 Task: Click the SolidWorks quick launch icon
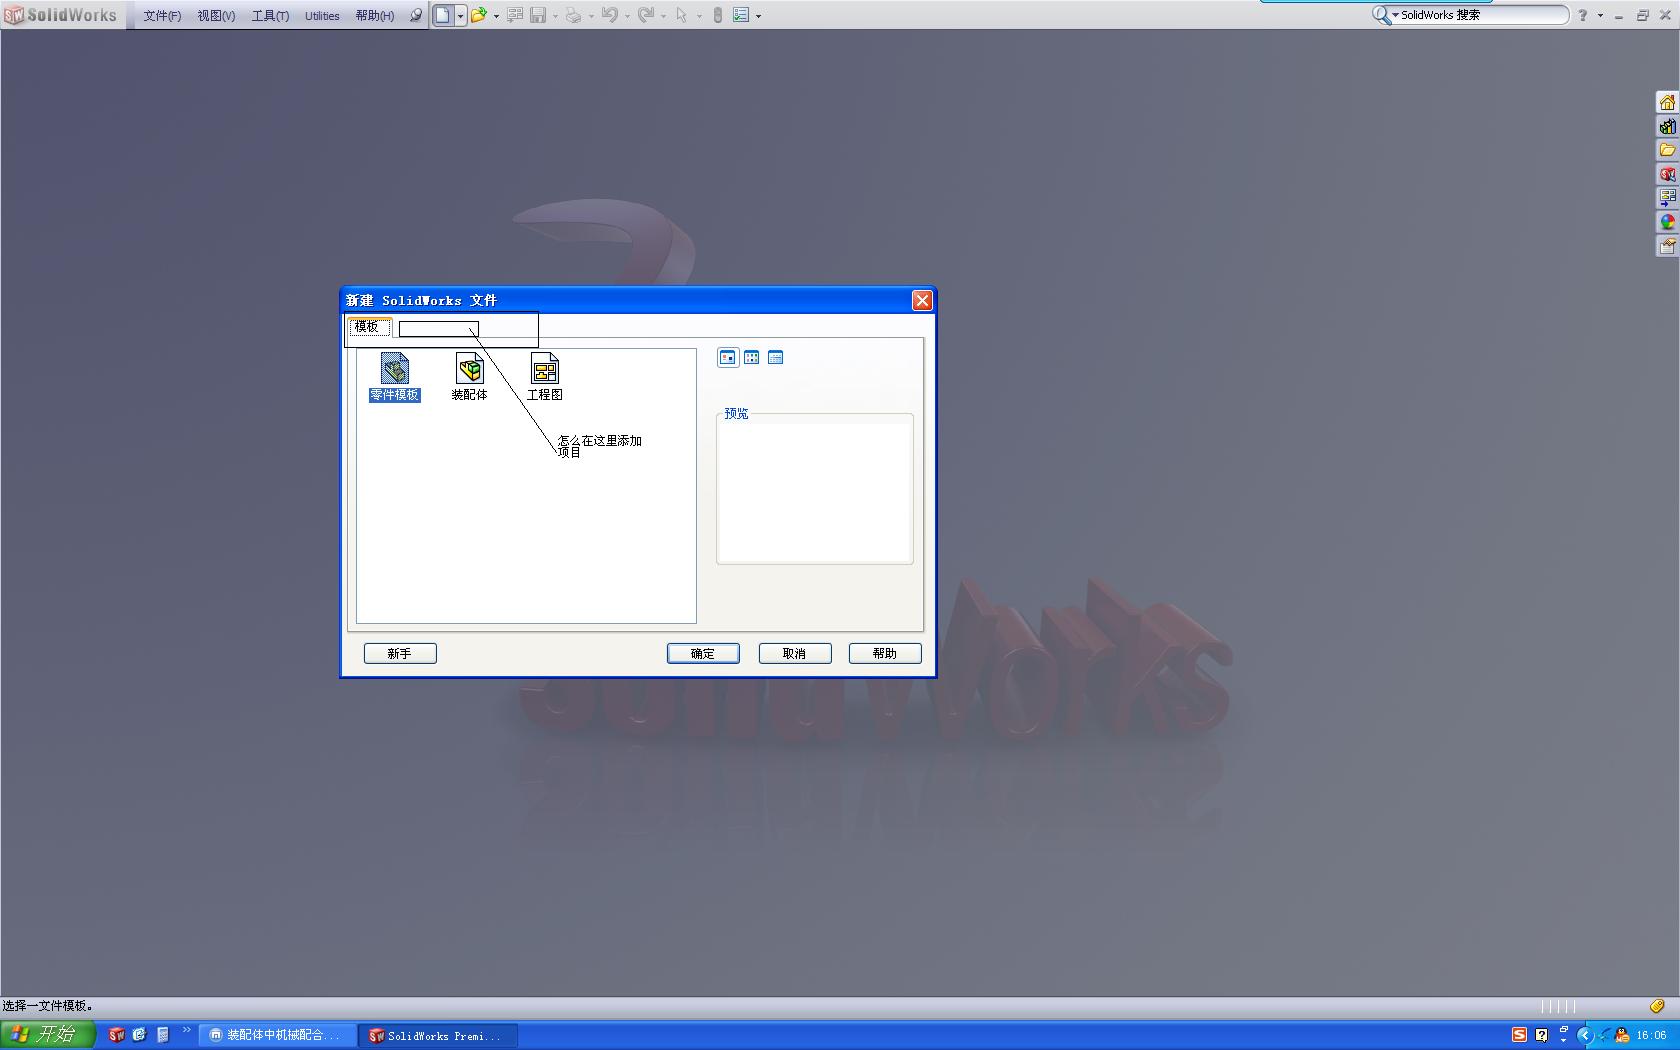click(x=117, y=1035)
